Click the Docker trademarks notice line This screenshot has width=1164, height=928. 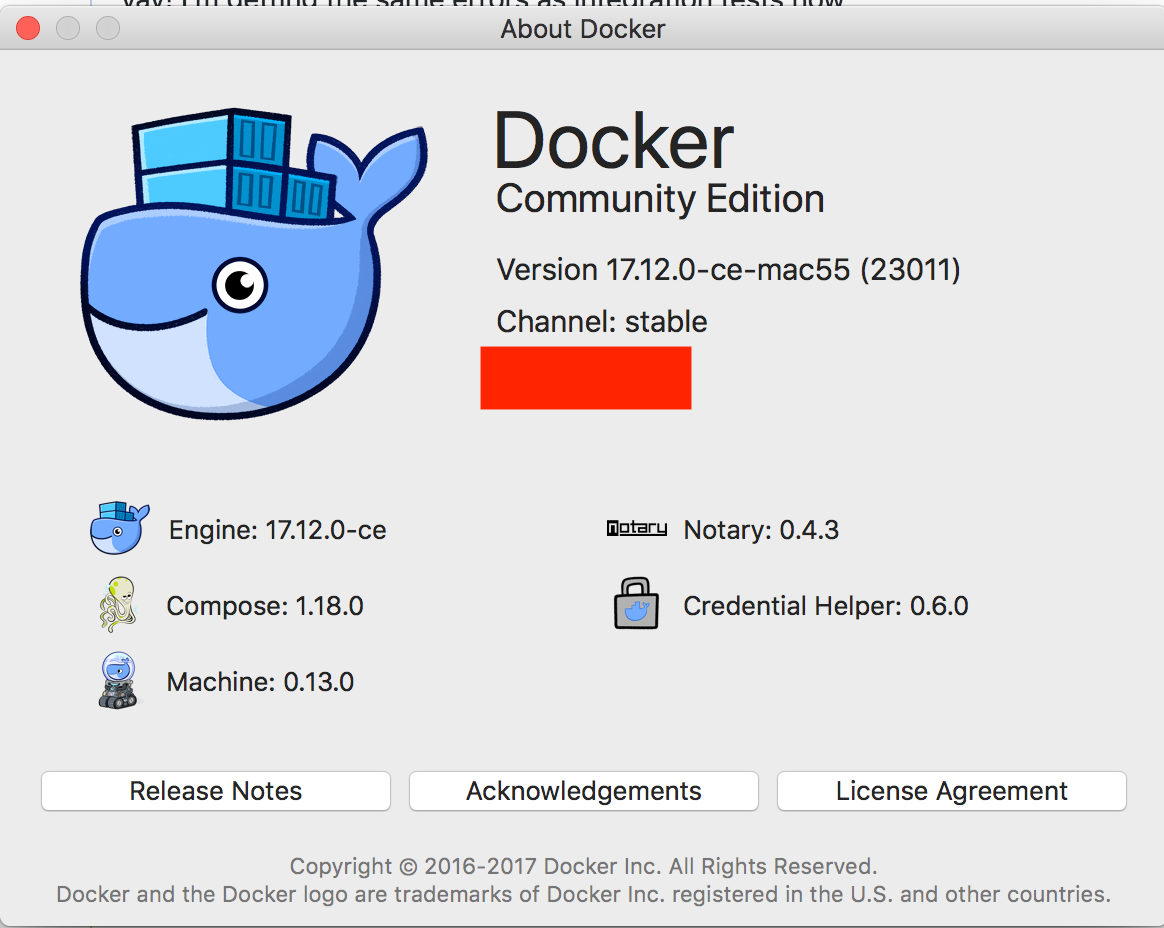(583, 894)
